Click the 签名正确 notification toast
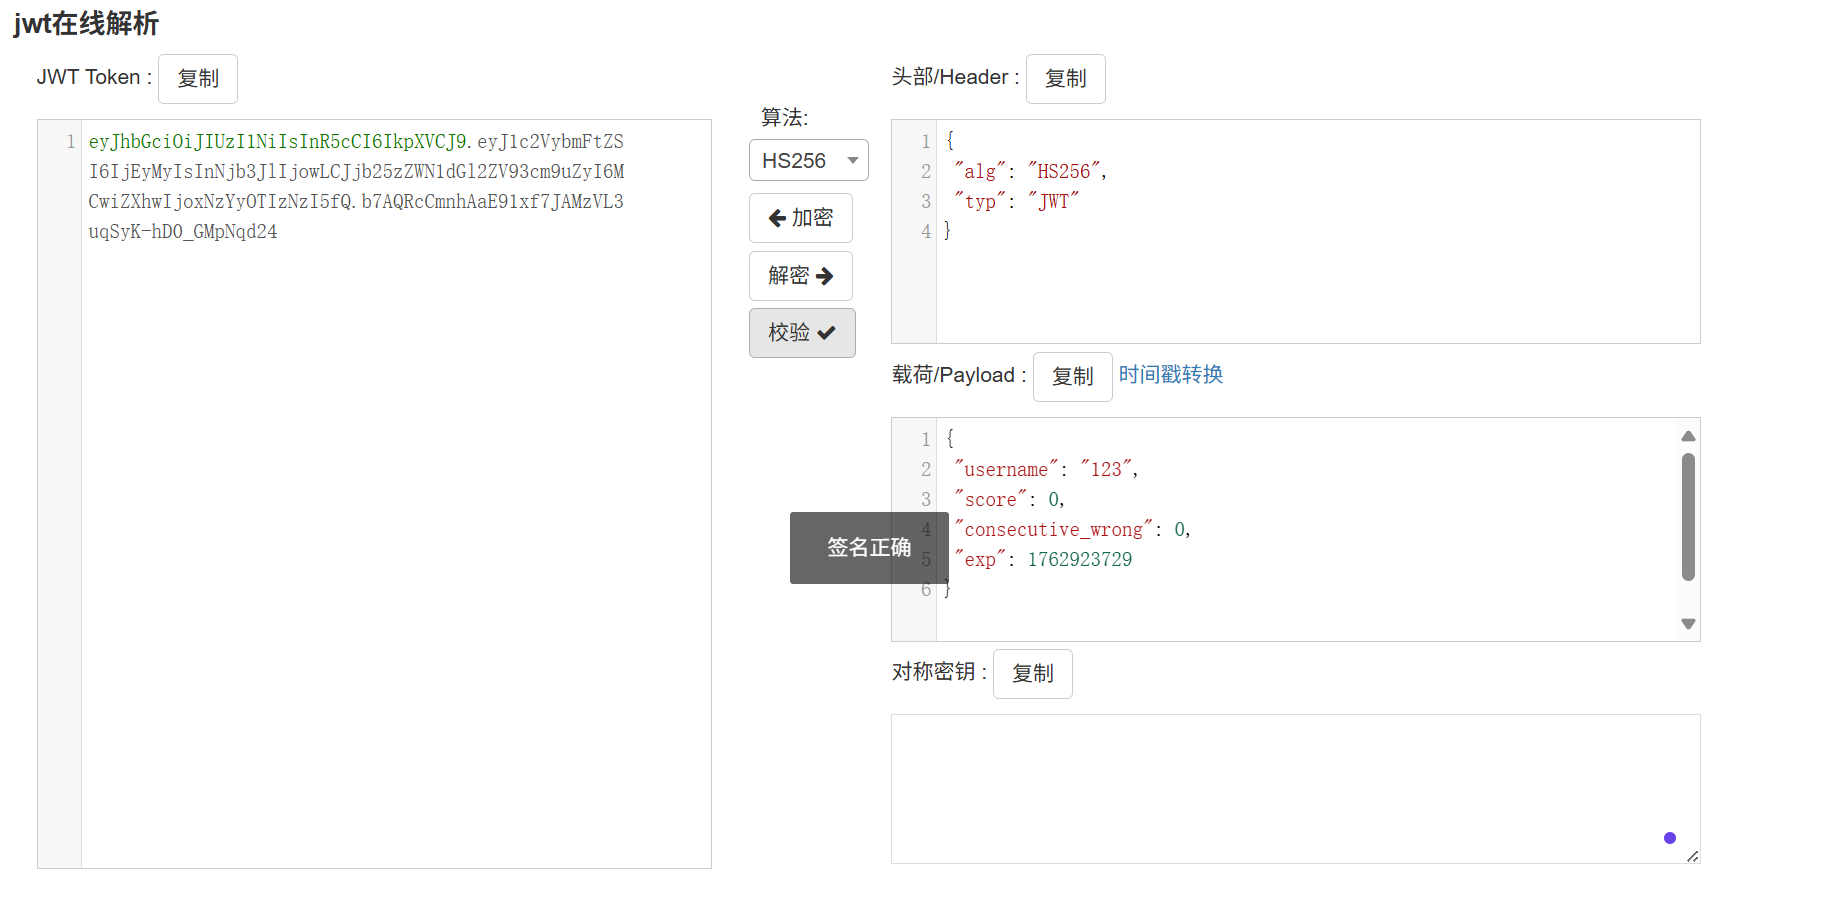The height and width of the screenshot is (897, 1821). pyautogui.click(x=869, y=548)
